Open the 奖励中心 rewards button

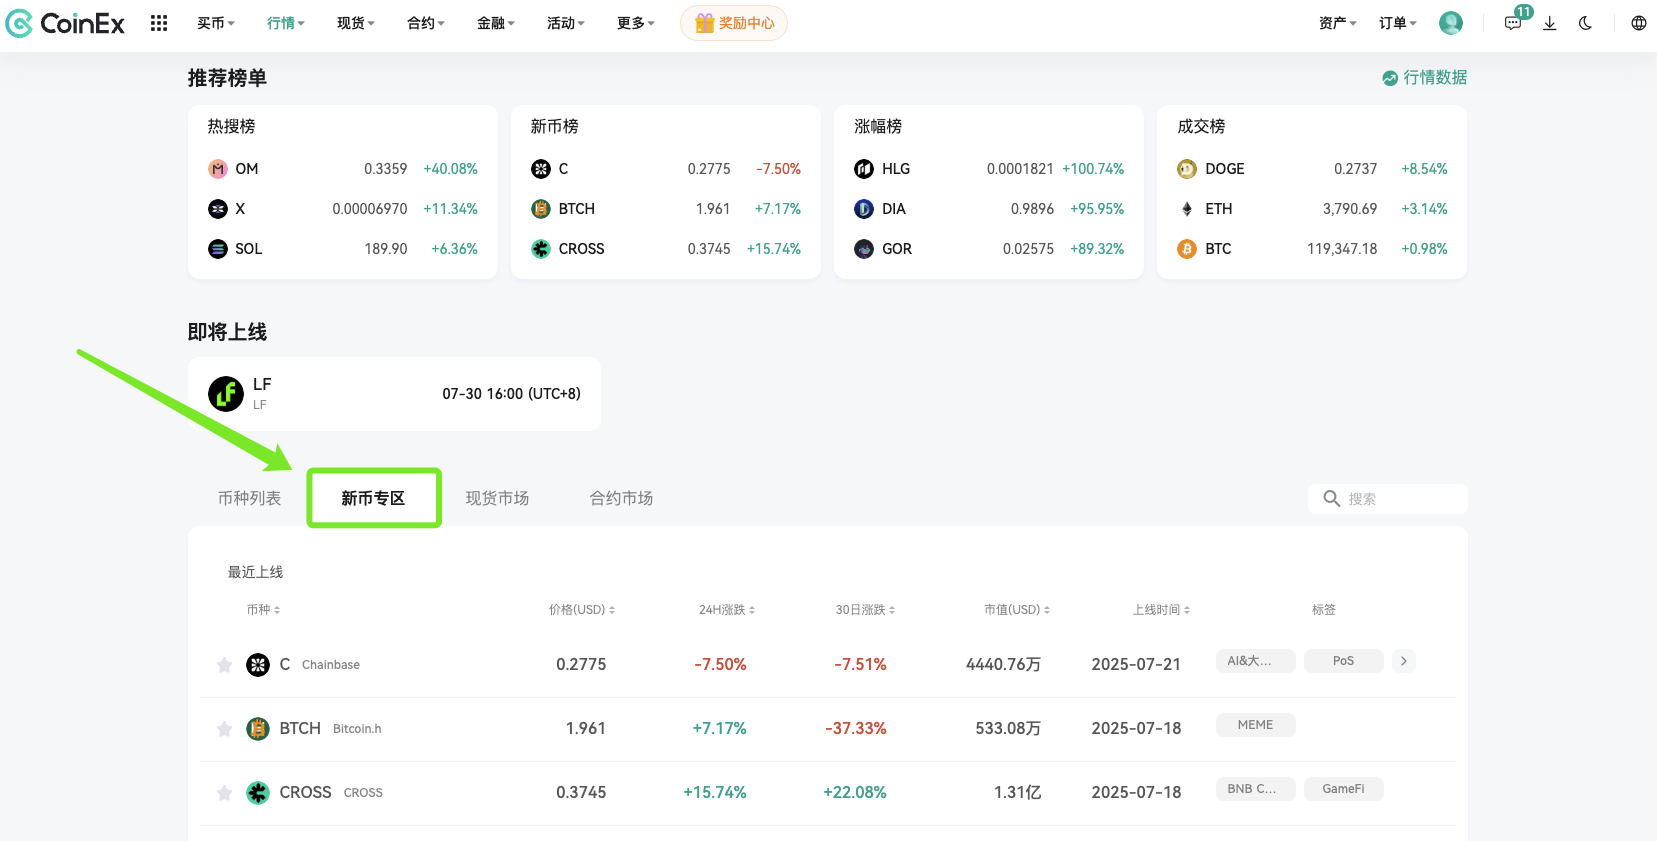pos(734,23)
